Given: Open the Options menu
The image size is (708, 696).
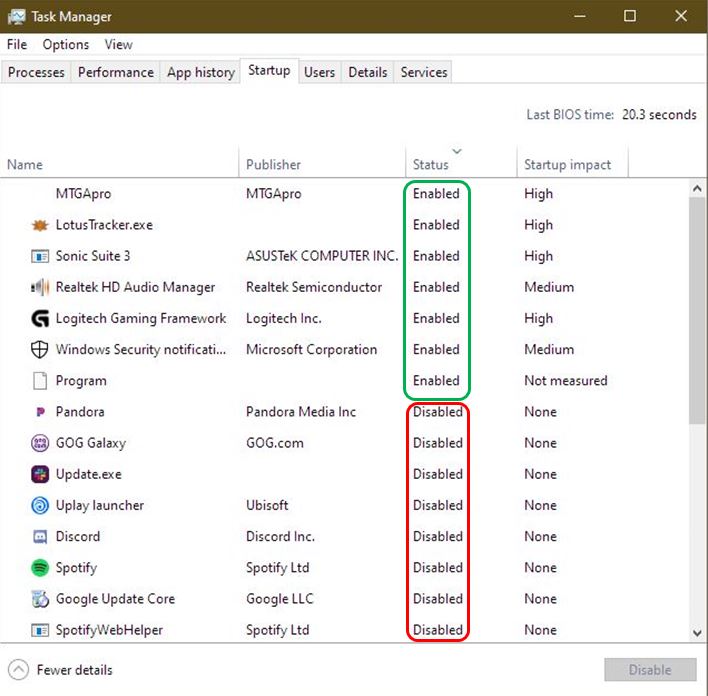Looking at the screenshot, I should 65,44.
